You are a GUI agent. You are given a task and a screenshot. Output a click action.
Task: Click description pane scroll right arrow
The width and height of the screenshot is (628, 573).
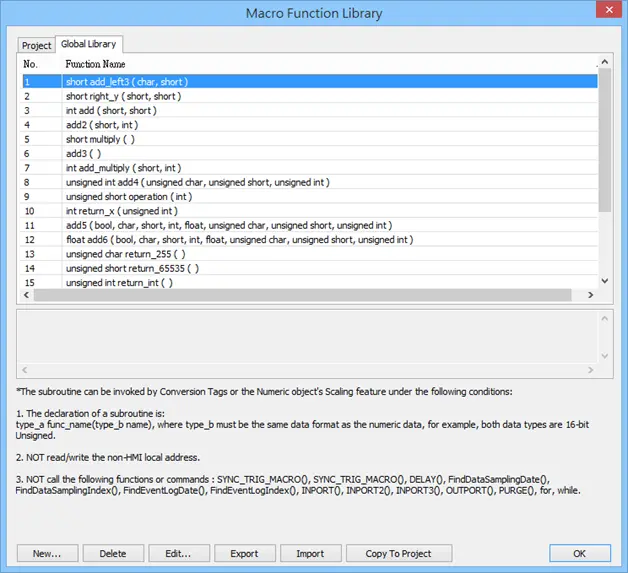(x=590, y=370)
